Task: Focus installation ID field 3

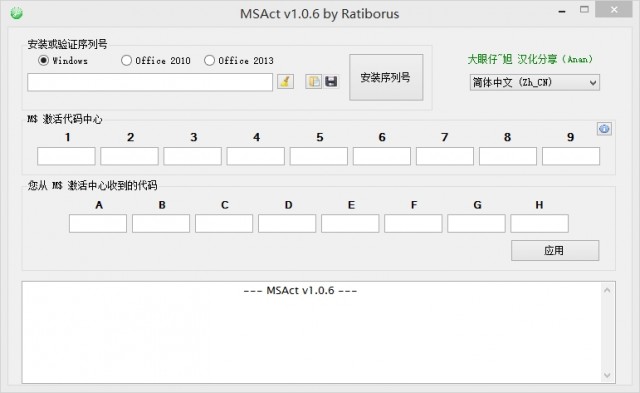Action: (x=193, y=156)
